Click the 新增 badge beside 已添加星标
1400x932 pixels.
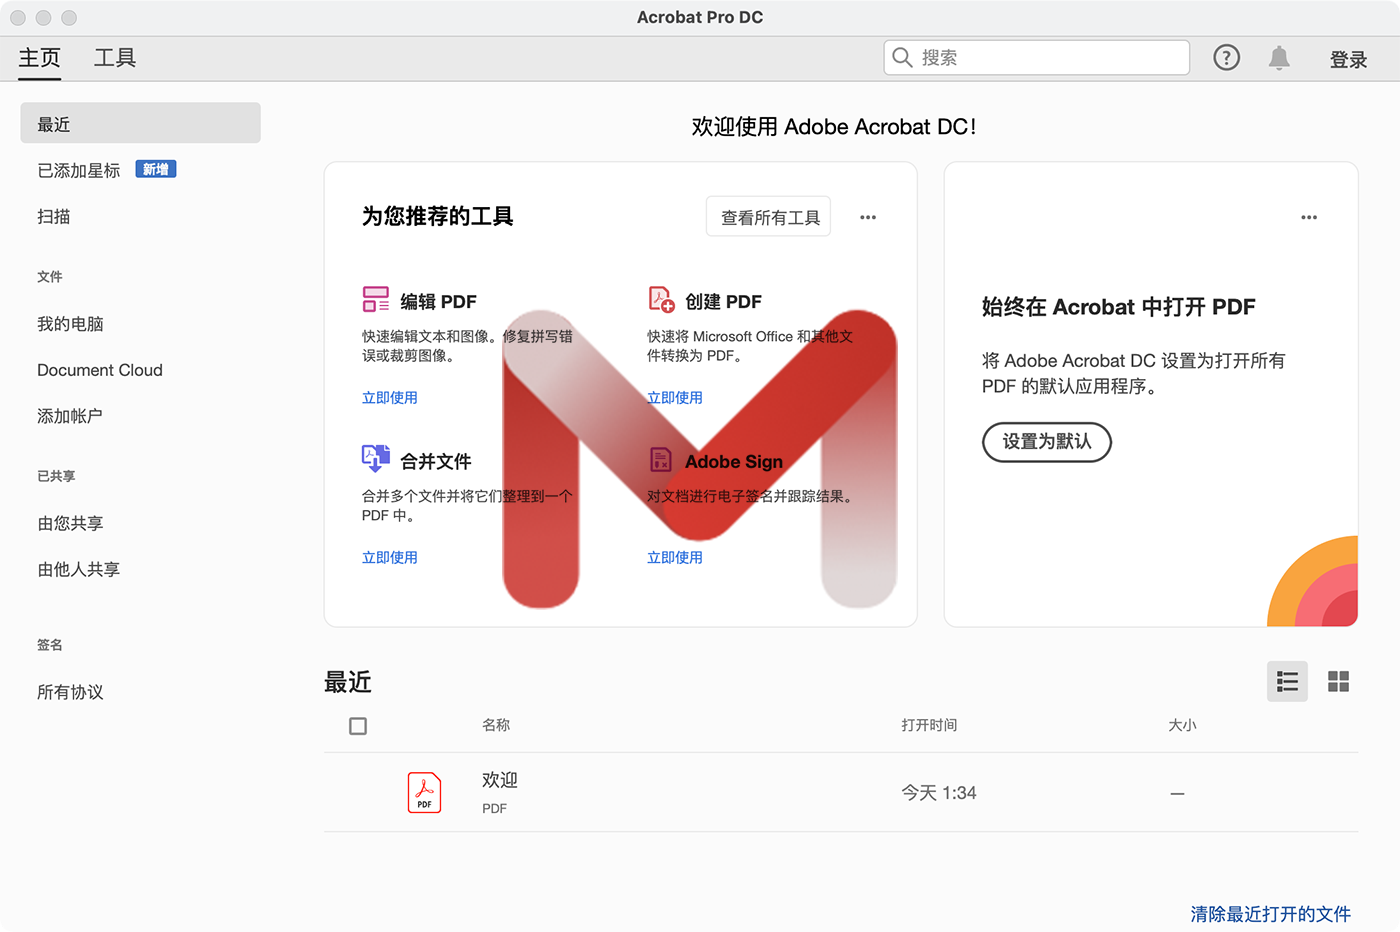pos(156,170)
